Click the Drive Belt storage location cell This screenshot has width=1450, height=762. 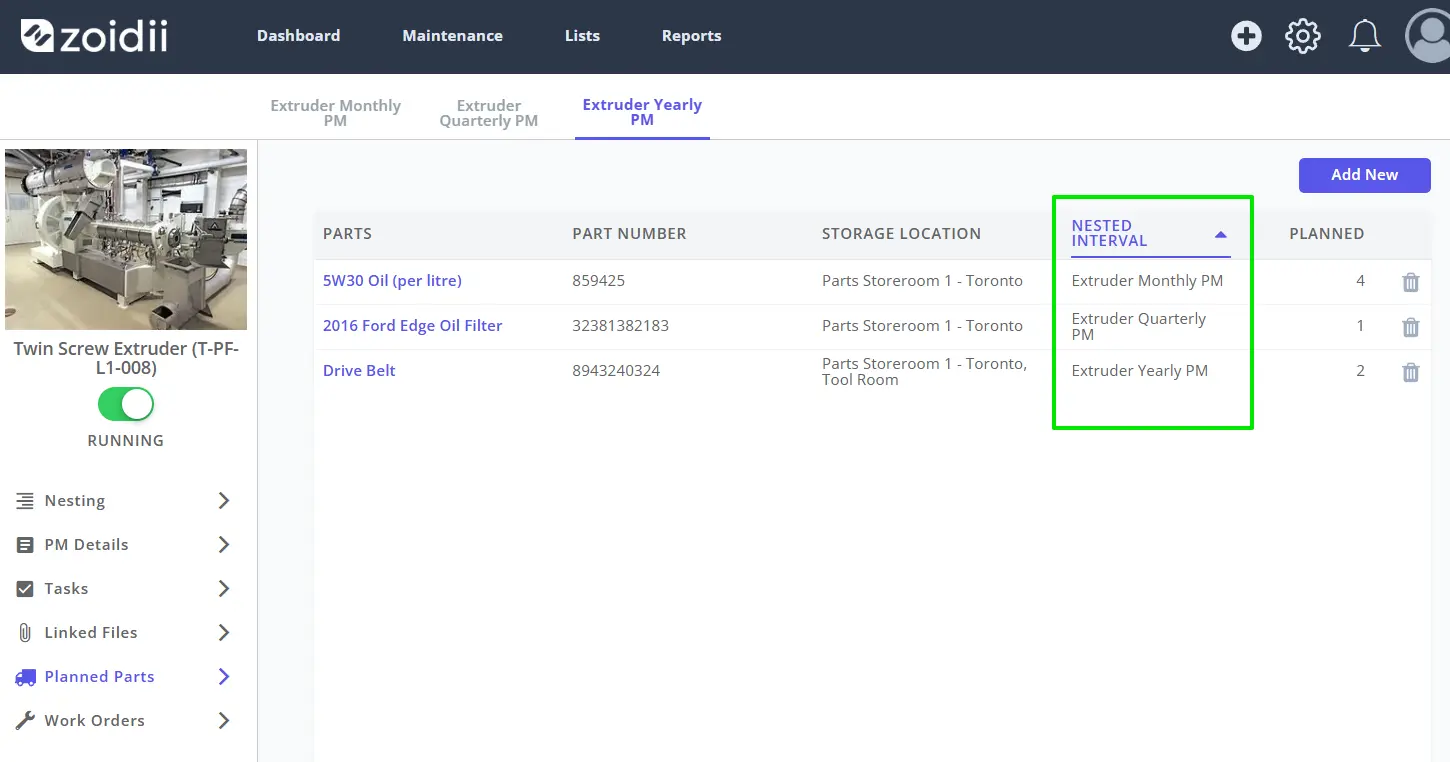point(924,372)
